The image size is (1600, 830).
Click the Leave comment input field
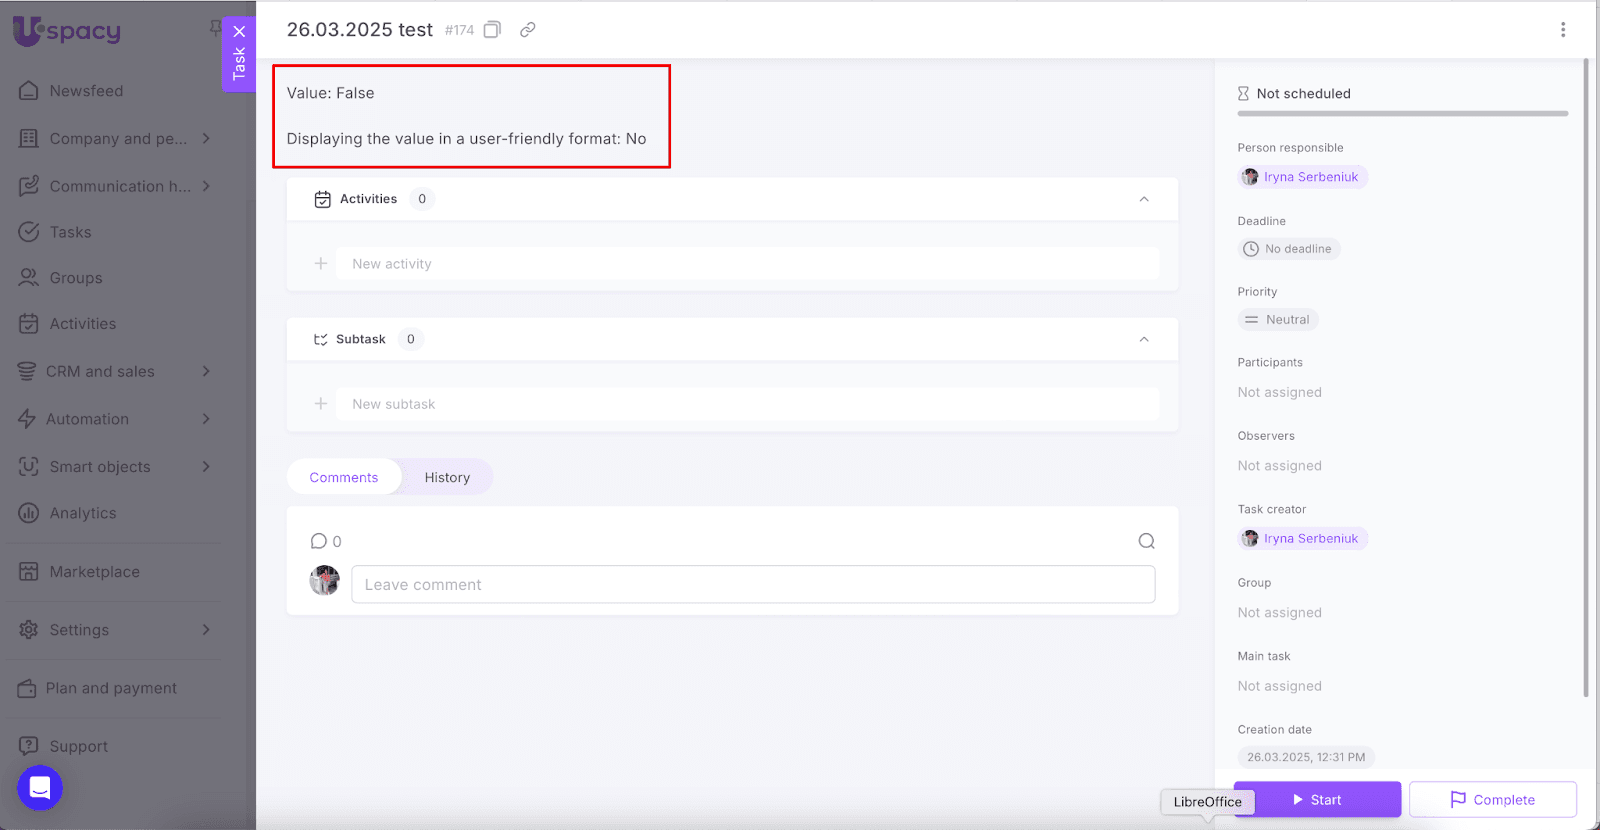753,585
